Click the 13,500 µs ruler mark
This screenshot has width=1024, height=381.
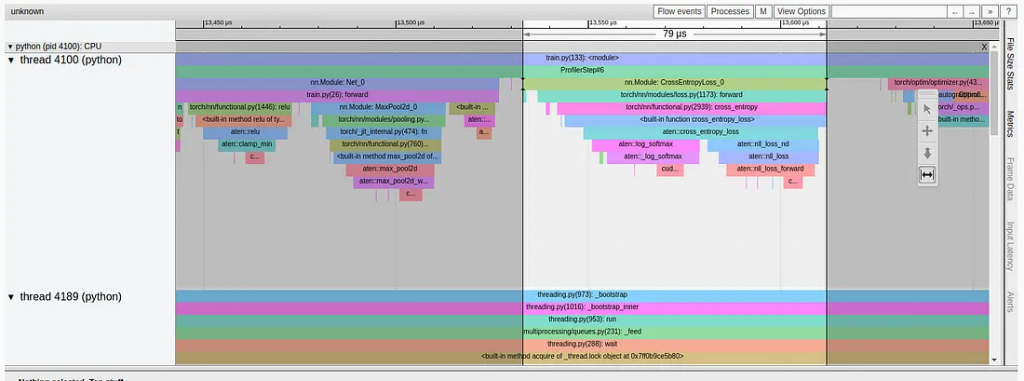click(410, 22)
